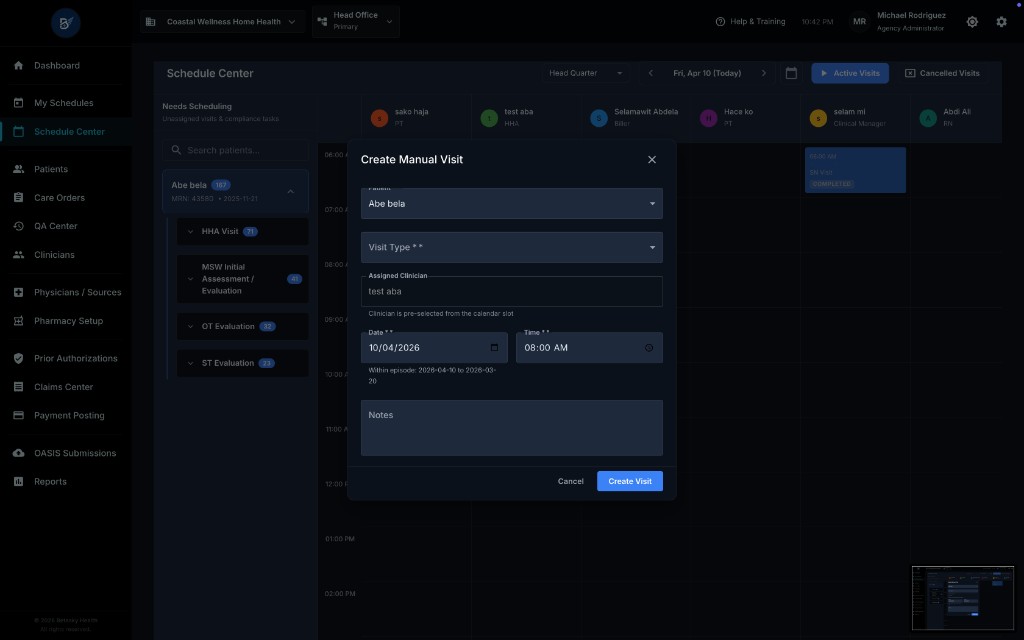Collapse the Abe bela patient card
This screenshot has width=1024, height=640.
pyautogui.click(x=291, y=191)
